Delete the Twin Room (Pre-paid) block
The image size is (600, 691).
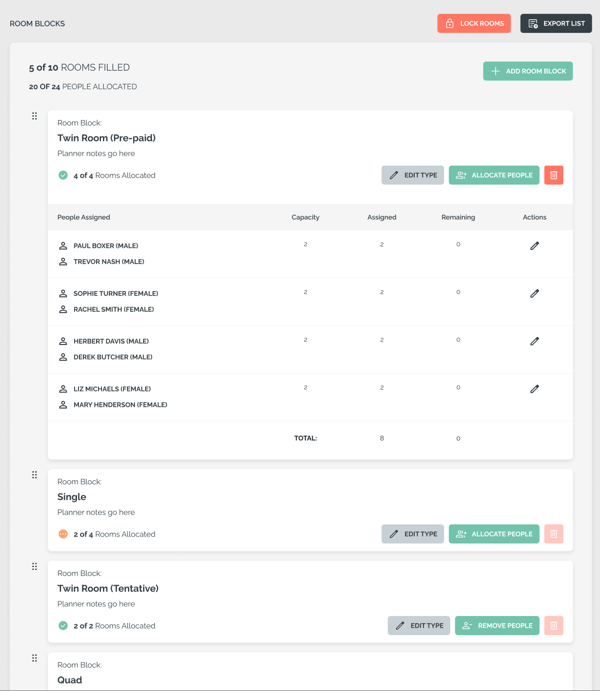coord(553,175)
